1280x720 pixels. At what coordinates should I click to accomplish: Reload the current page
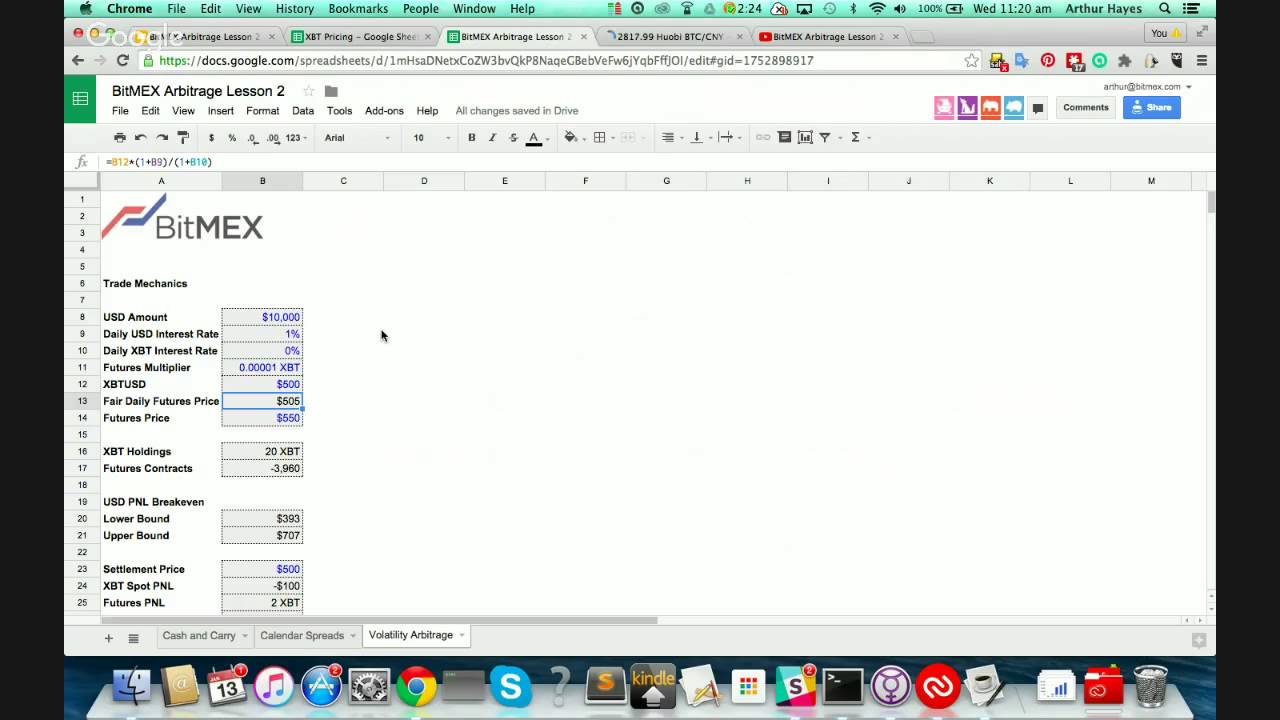pyautogui.click(x=125, y=61)
